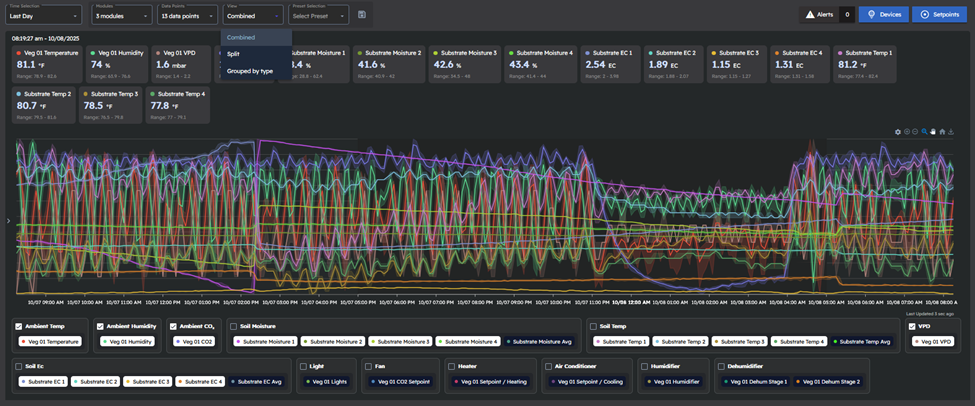Choose Split from the View menu
This screenshot has width=975, height=406.
[x=234, y=54]
